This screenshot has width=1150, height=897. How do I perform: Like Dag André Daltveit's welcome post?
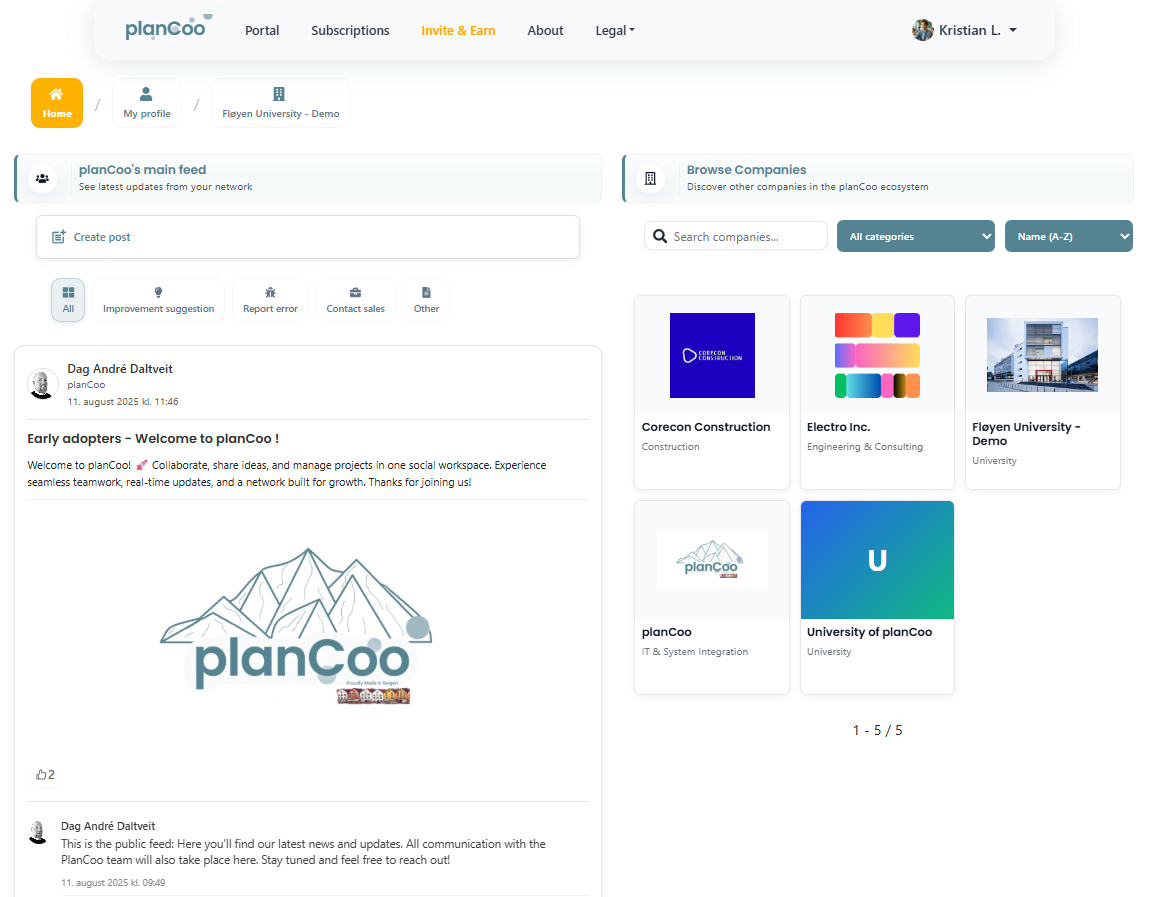pos(44,773)
